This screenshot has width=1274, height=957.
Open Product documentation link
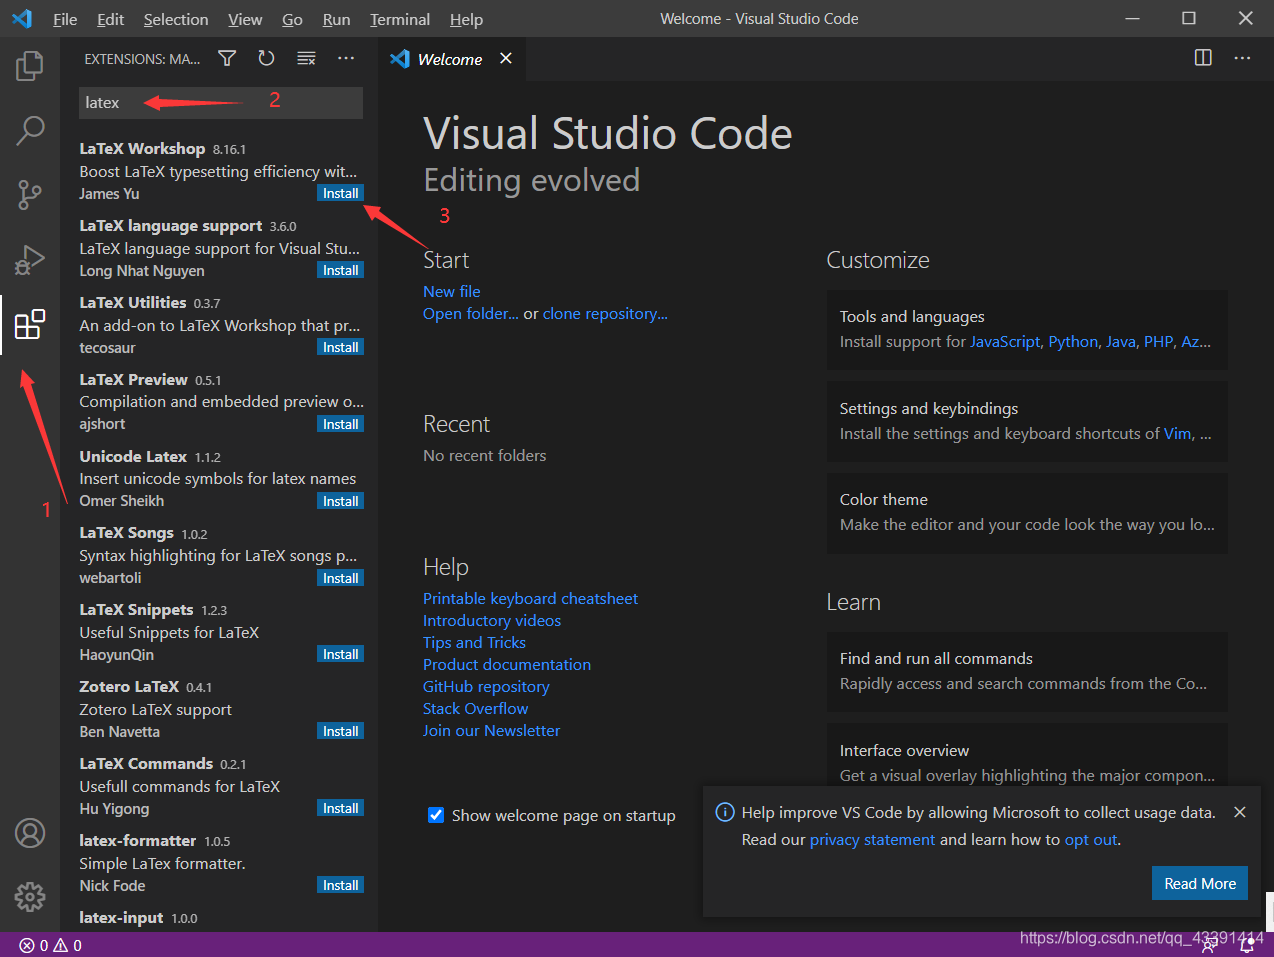pos(507,664)
